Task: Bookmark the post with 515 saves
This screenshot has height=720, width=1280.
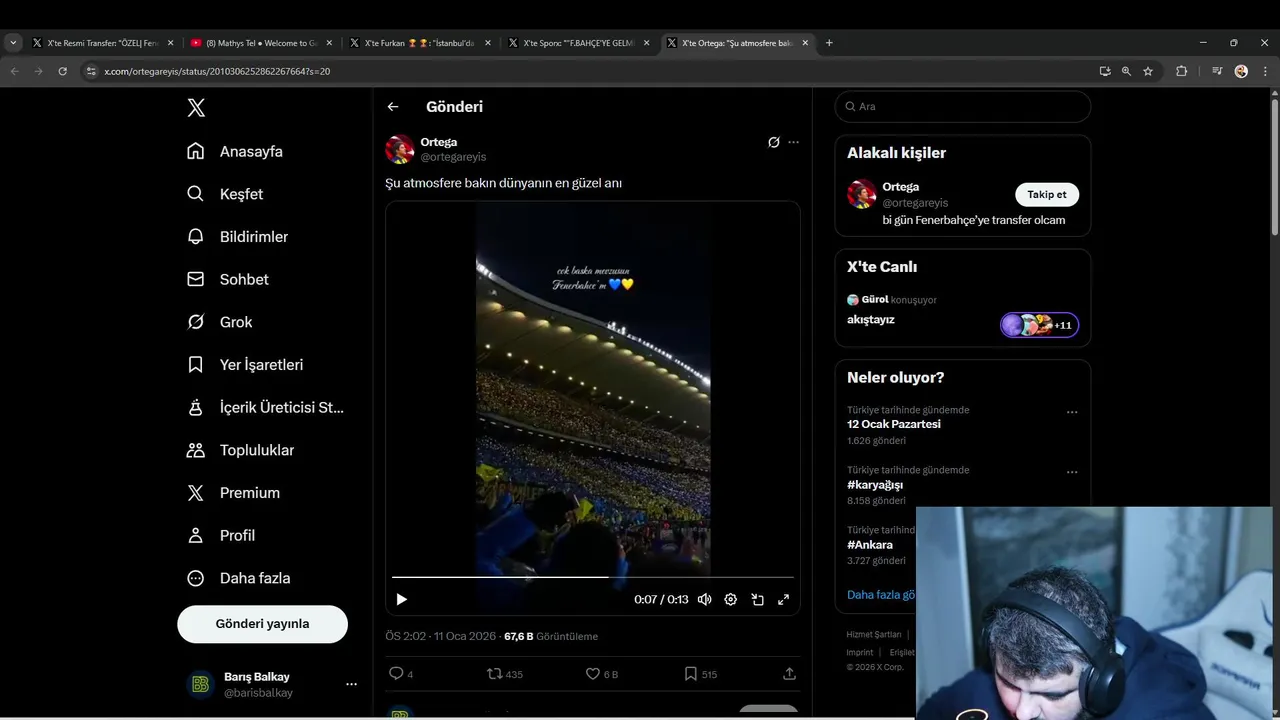Action: [x=700, y=674]
